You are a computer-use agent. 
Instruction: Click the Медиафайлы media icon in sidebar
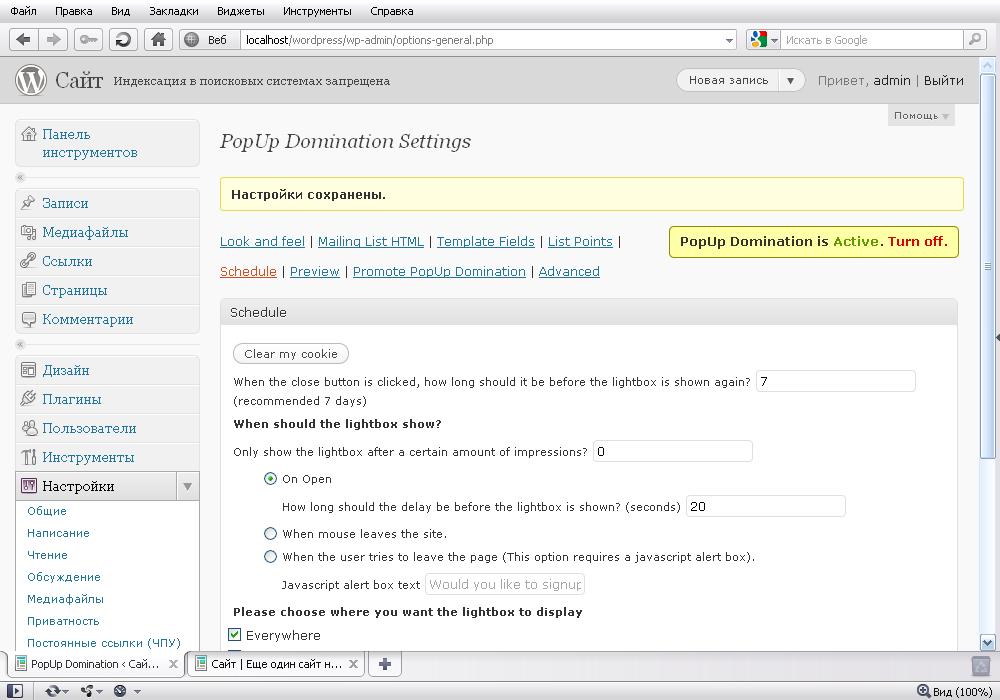pos(28,232)
